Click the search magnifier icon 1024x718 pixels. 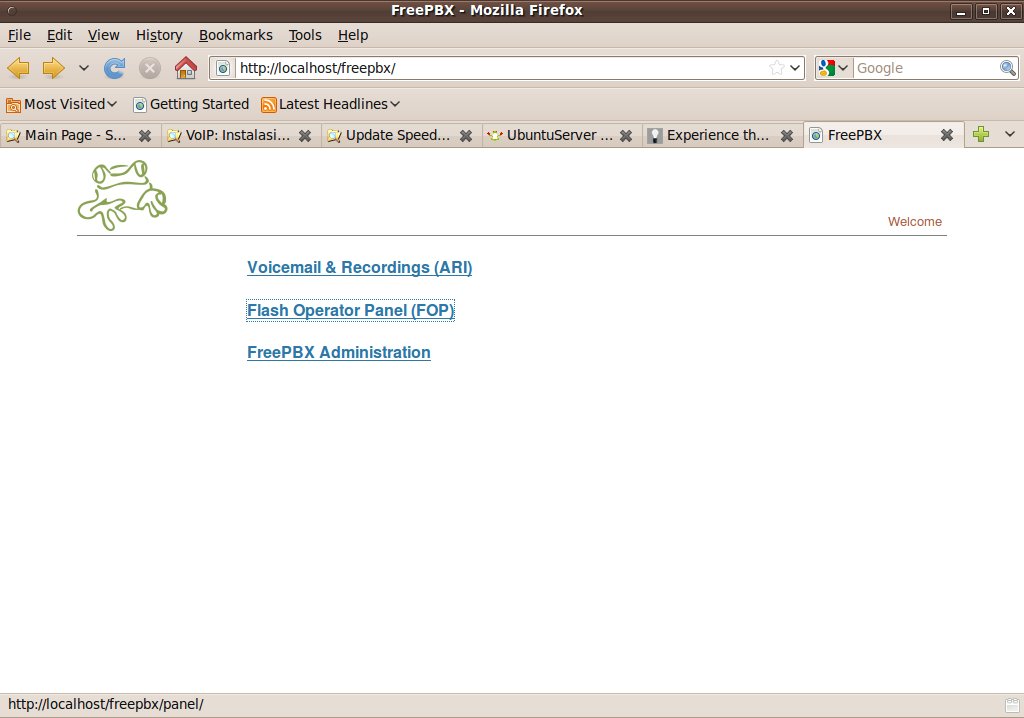pyautogui.click(x=1008, y=68)
